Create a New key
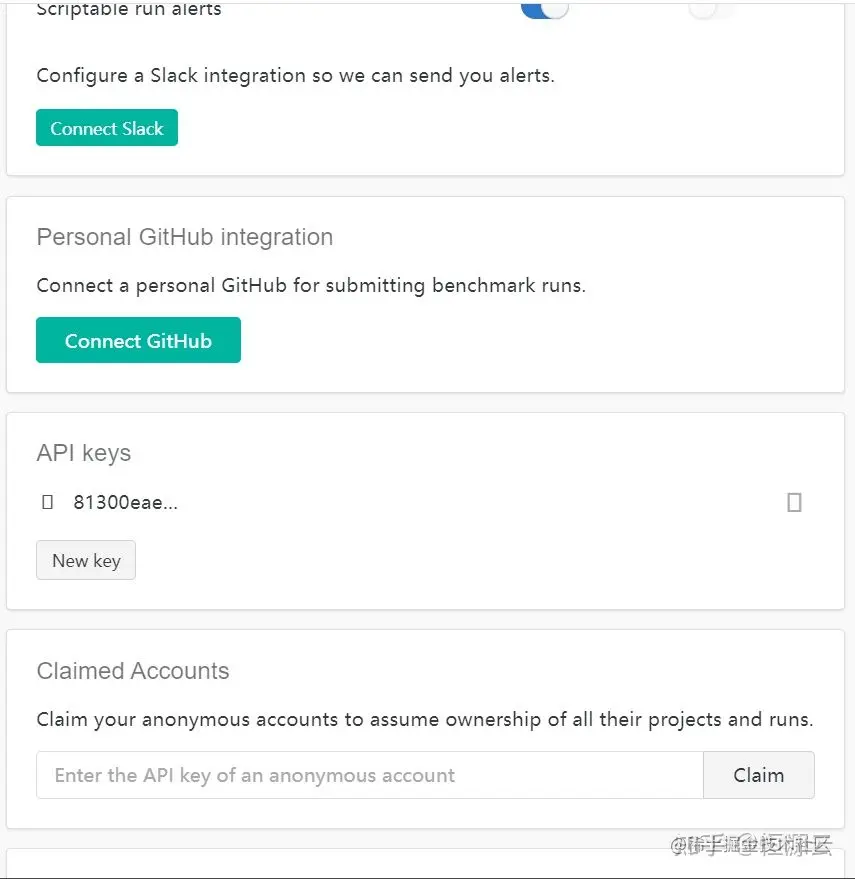 pyautogui.click(x=86, y=560)
